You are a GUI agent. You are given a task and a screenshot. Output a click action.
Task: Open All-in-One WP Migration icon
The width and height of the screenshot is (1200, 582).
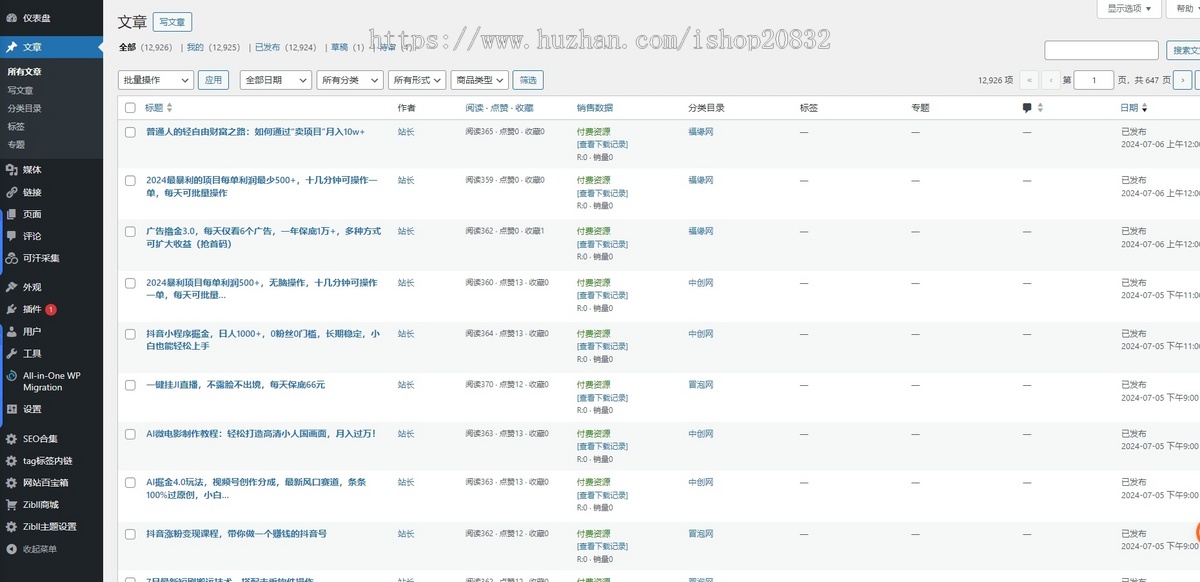pyautogui.click(x=11, y=376)
